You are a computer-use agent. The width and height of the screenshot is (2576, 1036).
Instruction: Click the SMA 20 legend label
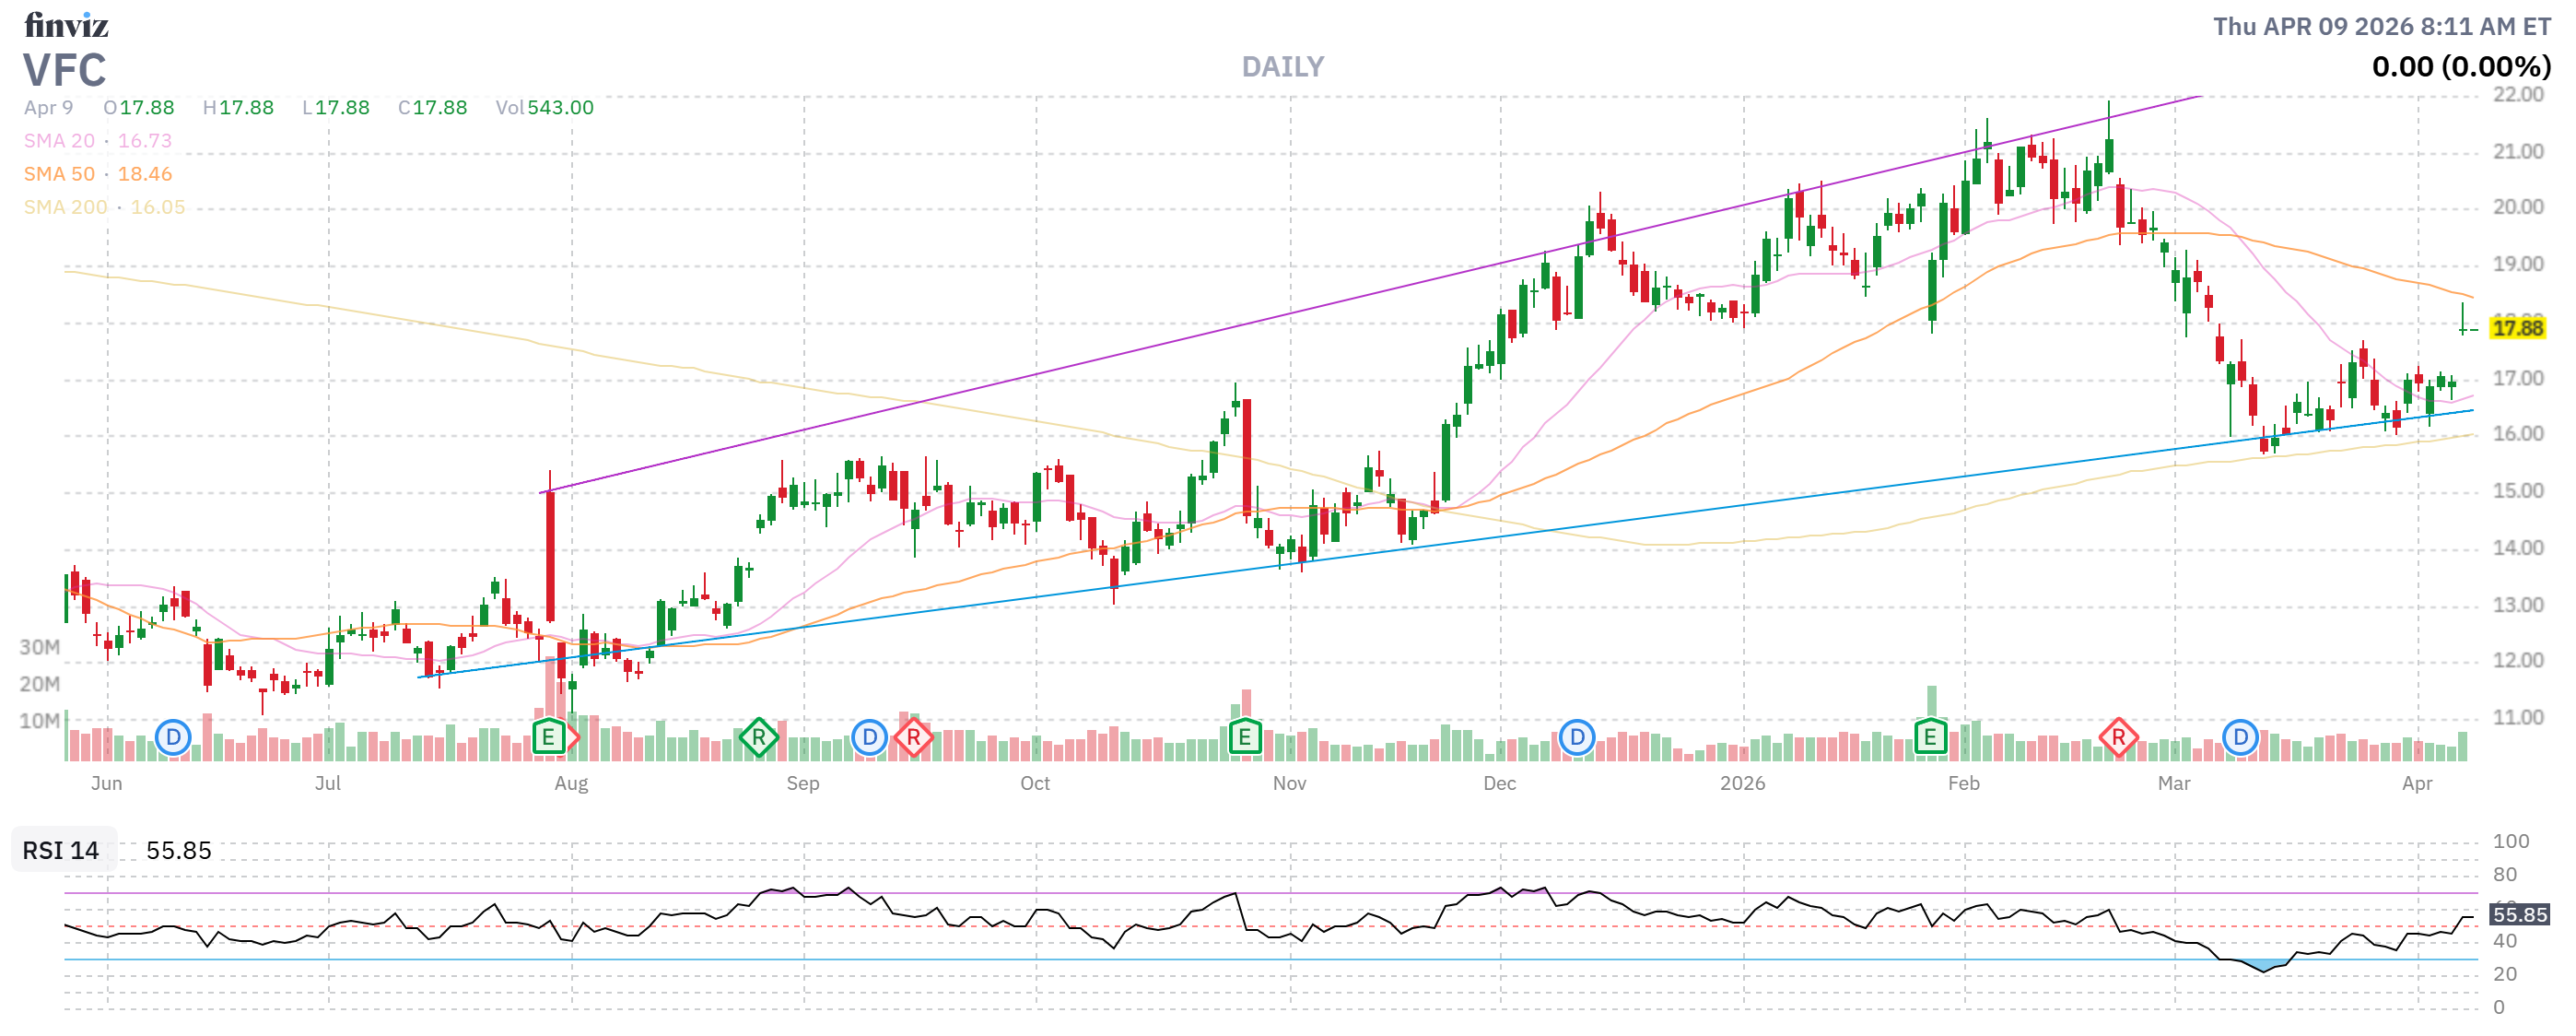pyautogui.click(x=59, y=141)
